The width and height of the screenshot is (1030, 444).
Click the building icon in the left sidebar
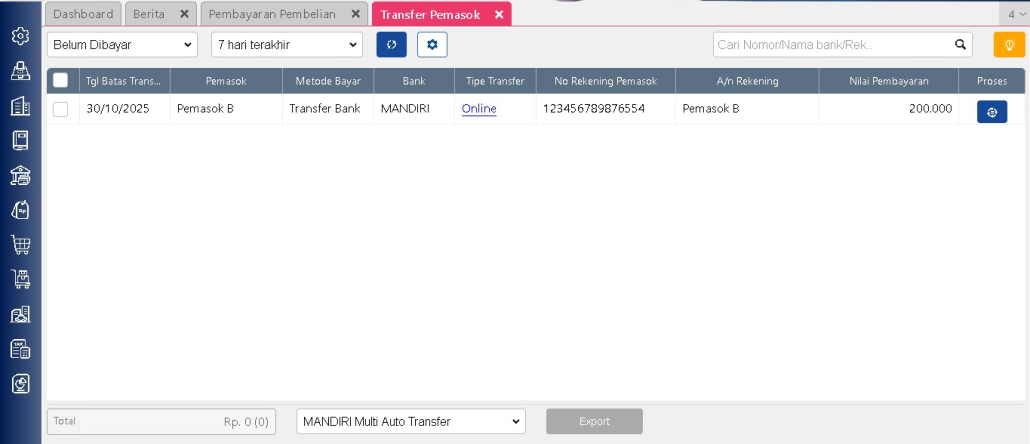[20, 106]
